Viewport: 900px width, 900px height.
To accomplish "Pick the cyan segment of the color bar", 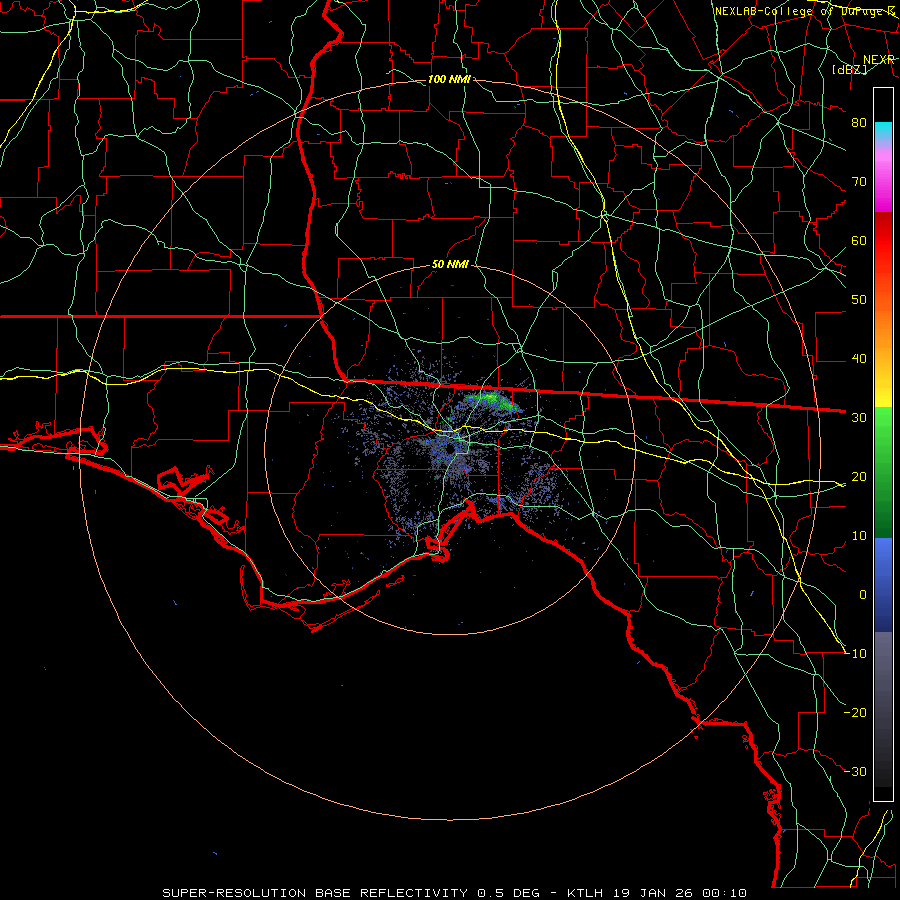I will click(x=883, y=132).
